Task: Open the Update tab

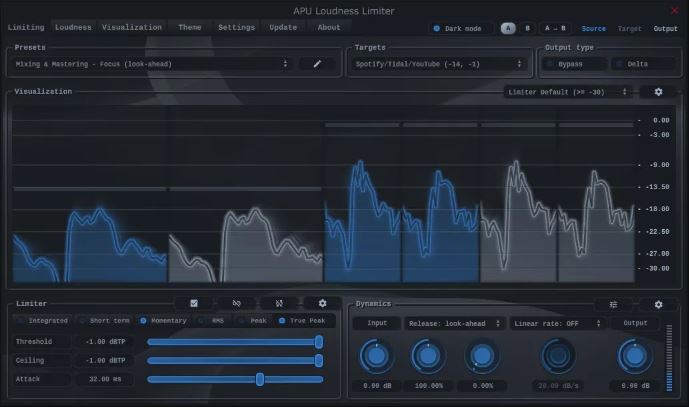Action: [283, 27]
